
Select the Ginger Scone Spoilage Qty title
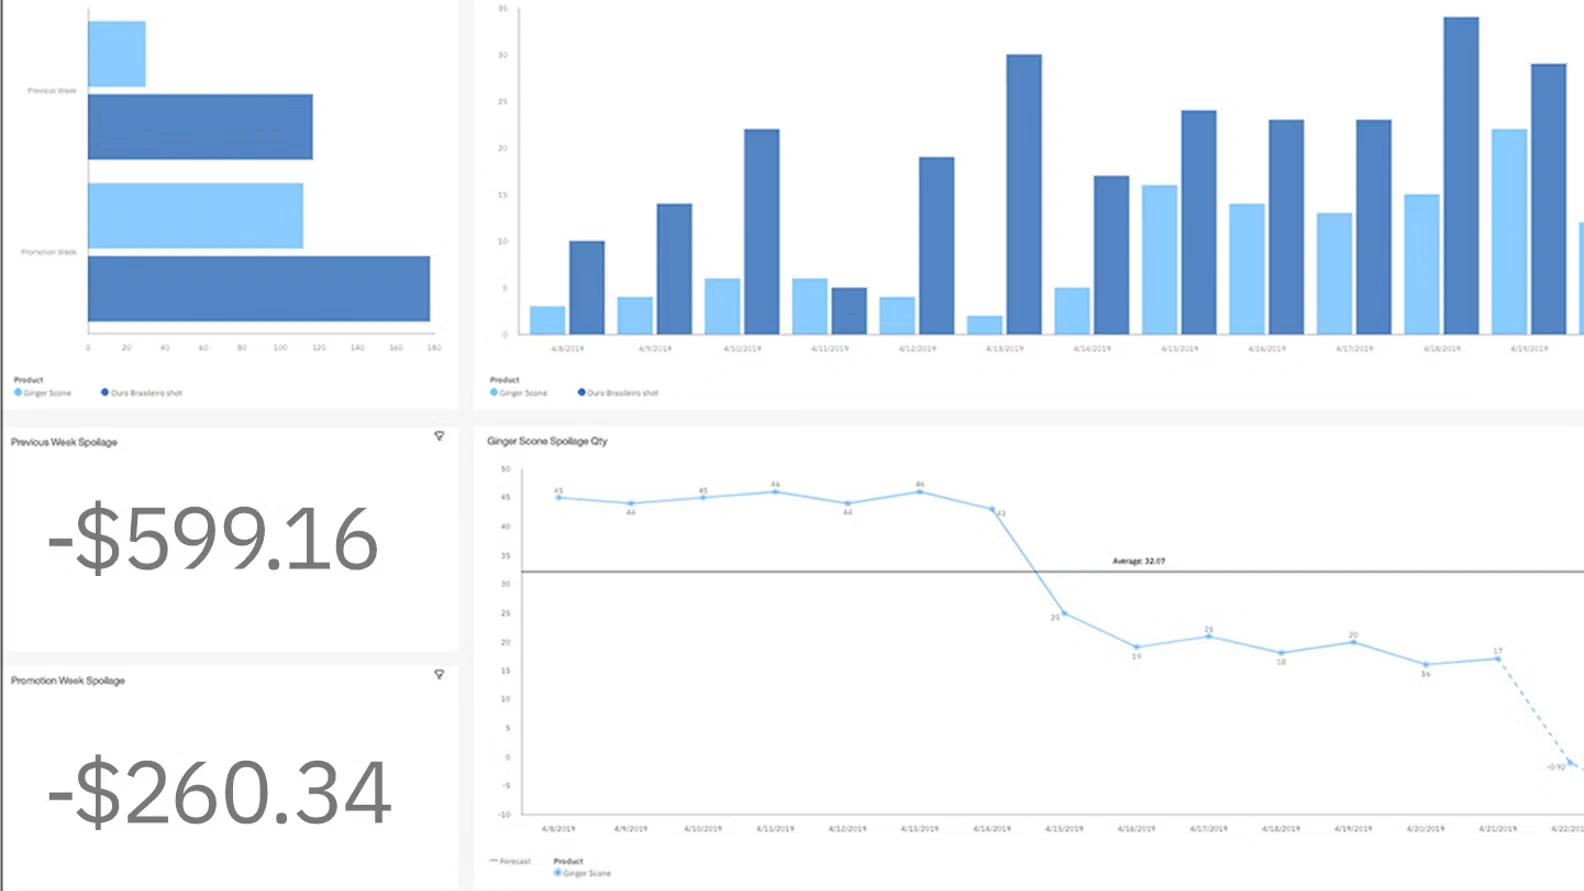pyautogui.click(x=547, y=441)
